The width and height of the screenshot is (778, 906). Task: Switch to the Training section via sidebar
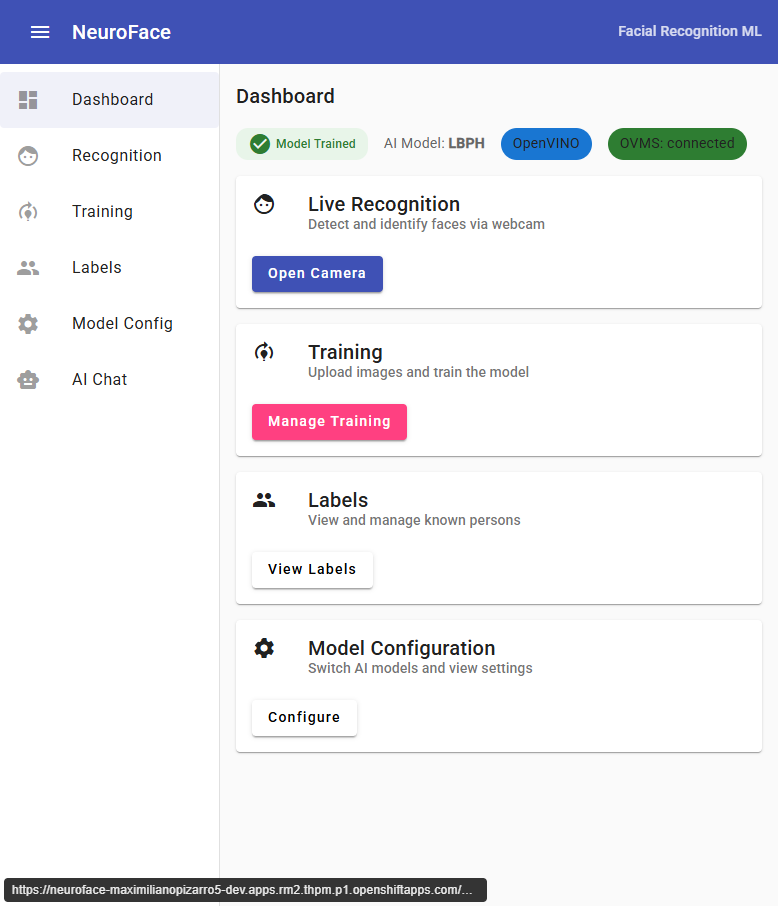(x=103, y=211)
